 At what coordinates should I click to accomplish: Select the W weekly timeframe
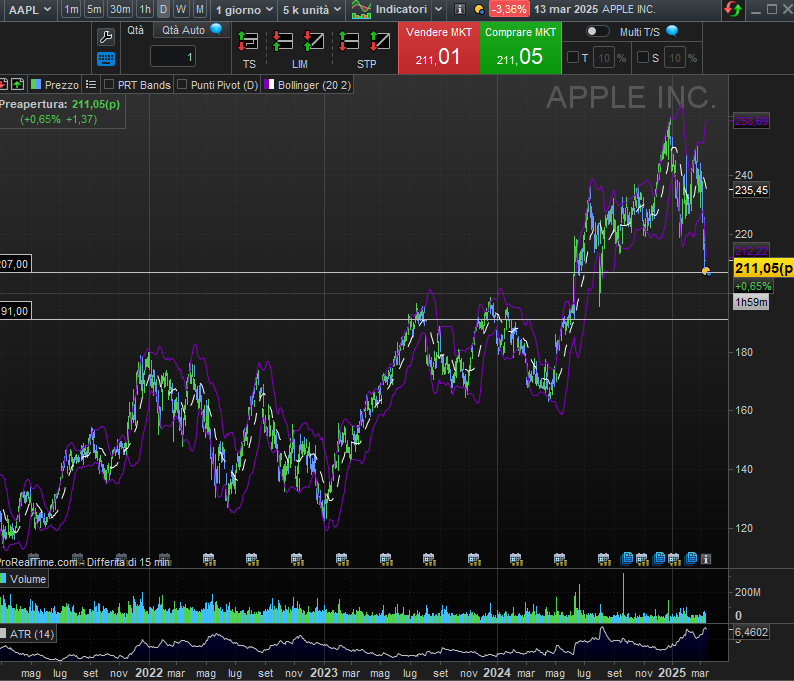pos(181,9)
